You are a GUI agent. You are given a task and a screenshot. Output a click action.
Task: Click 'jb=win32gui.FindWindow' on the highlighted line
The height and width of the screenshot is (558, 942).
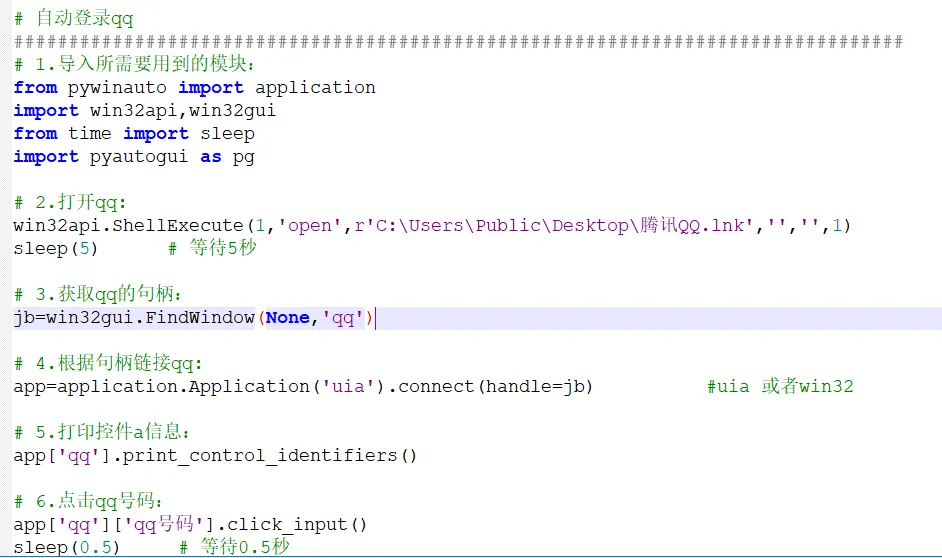click(x=134, y=318)
